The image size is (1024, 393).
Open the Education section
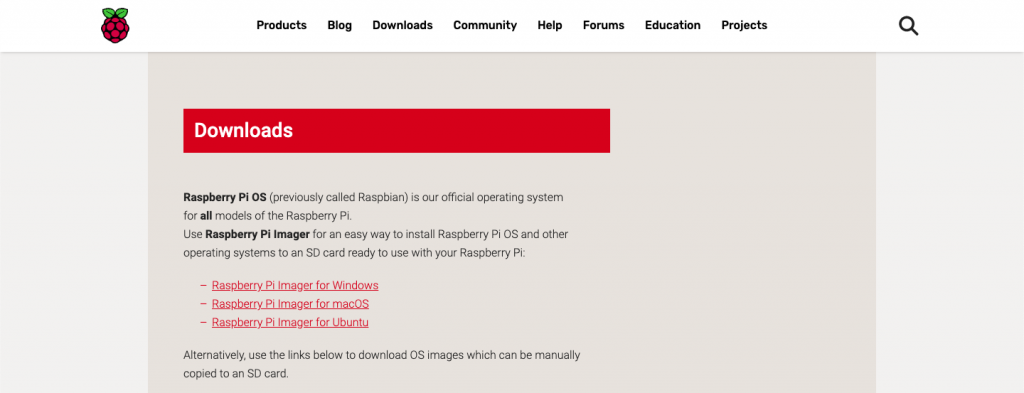pyautogui.click(x=673, y=25)
